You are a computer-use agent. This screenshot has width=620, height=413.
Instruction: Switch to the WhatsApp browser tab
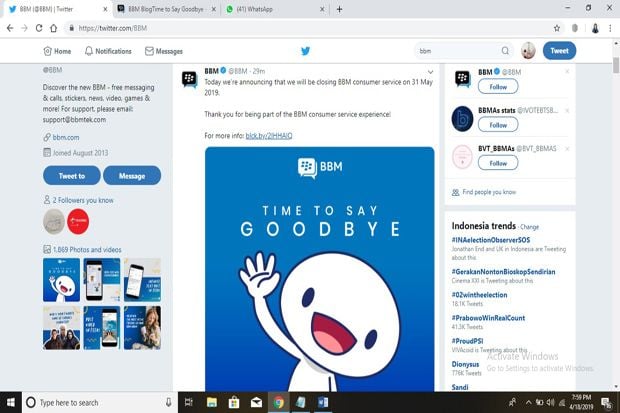273,9
